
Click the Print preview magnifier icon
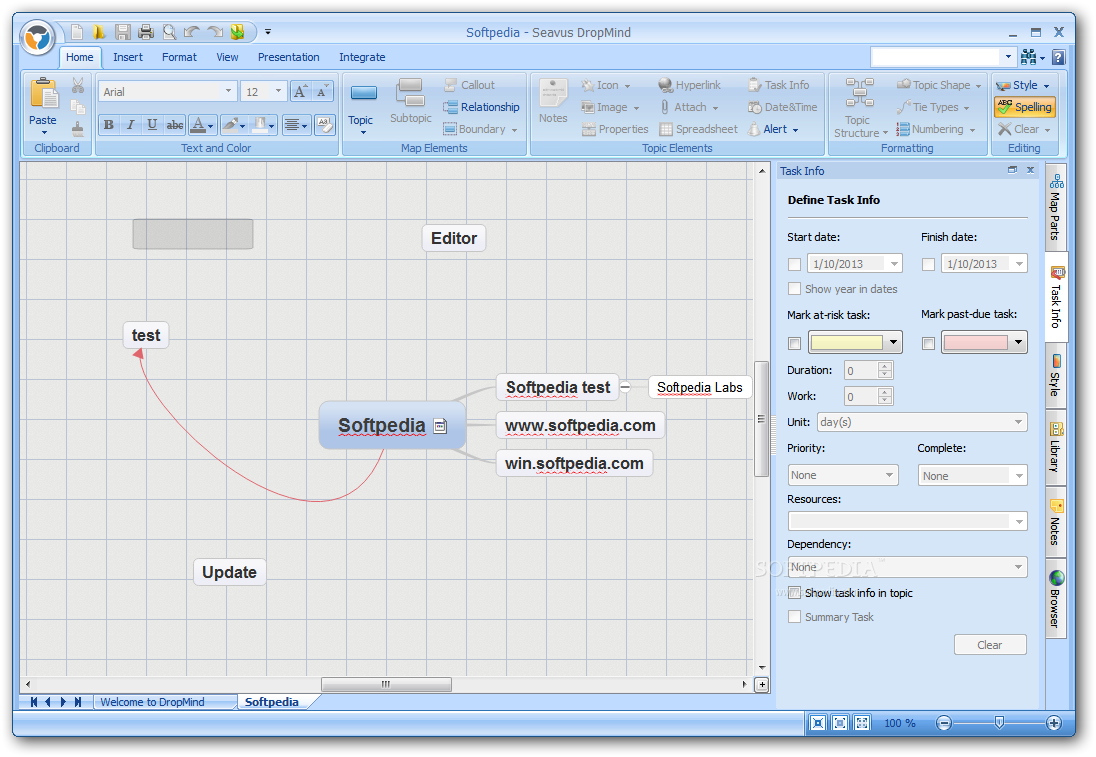pos(168,31)
